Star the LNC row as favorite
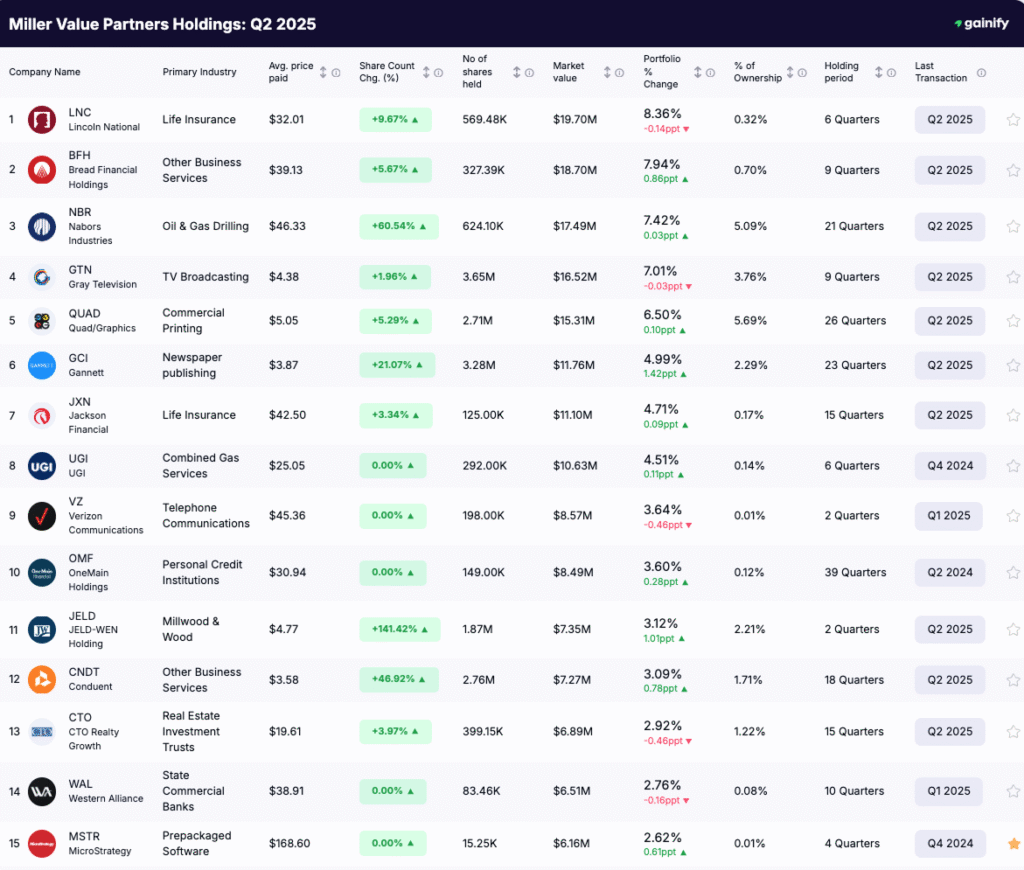 [x=1013, y=120]
